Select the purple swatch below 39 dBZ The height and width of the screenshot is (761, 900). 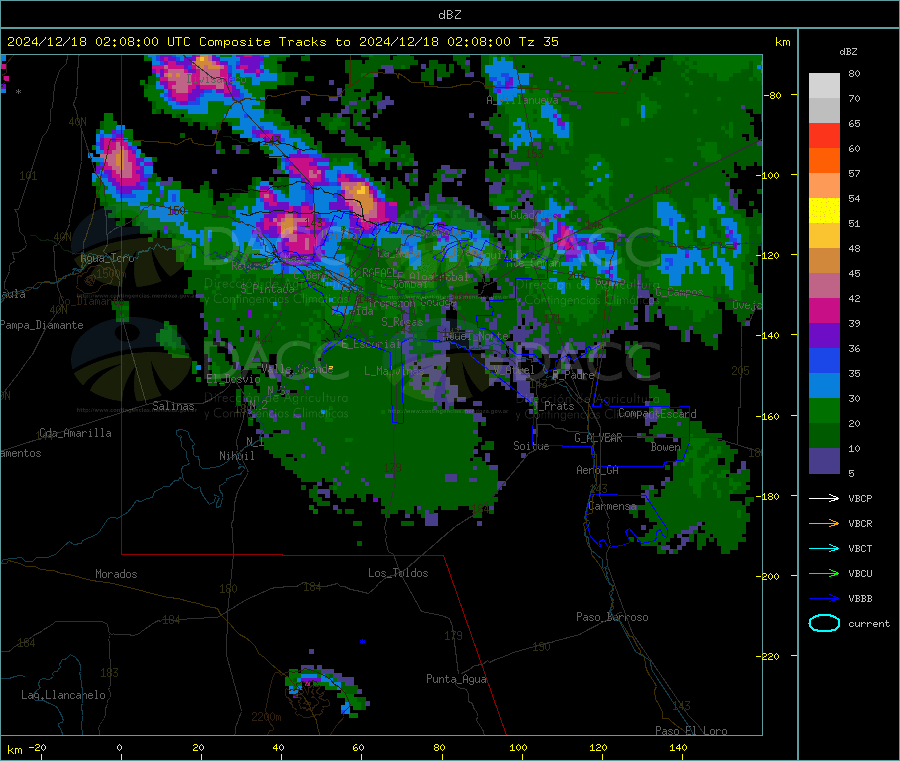pos(824,336)
